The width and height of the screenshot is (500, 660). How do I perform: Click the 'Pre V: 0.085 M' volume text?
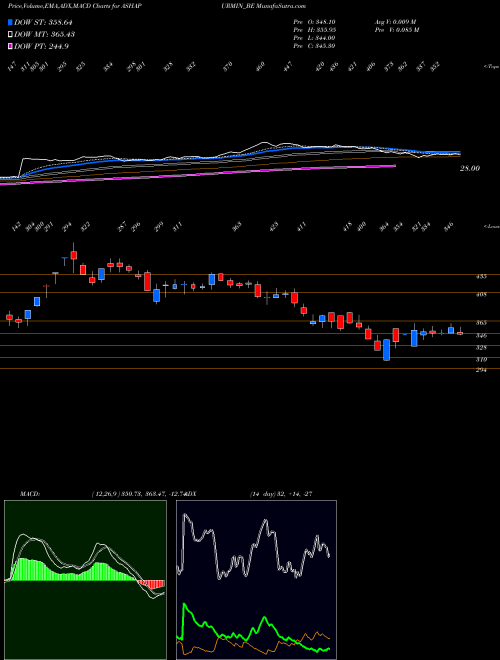[x=396, y=29]
